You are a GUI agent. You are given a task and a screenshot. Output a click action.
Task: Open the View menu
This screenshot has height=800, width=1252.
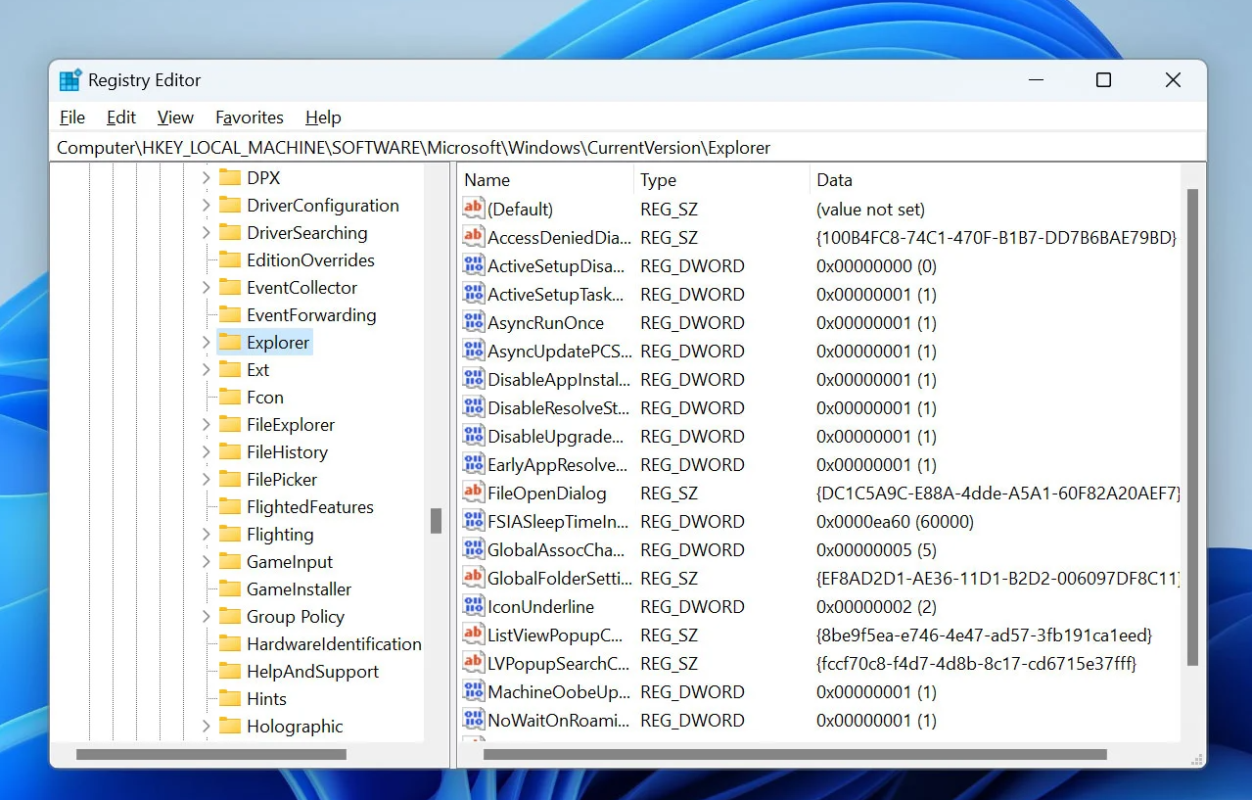(176, 117)
